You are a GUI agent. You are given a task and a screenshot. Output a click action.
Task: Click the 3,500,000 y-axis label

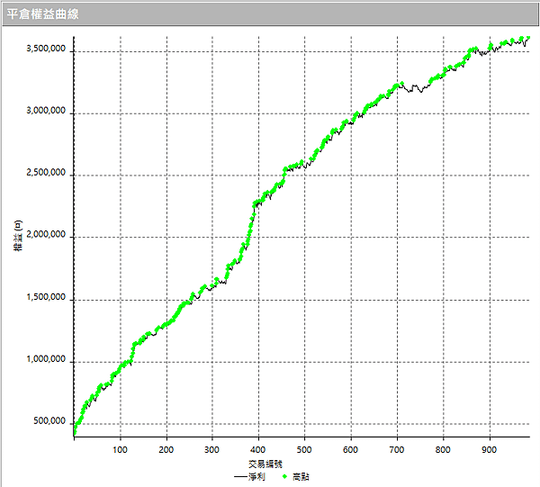(46, 49)
